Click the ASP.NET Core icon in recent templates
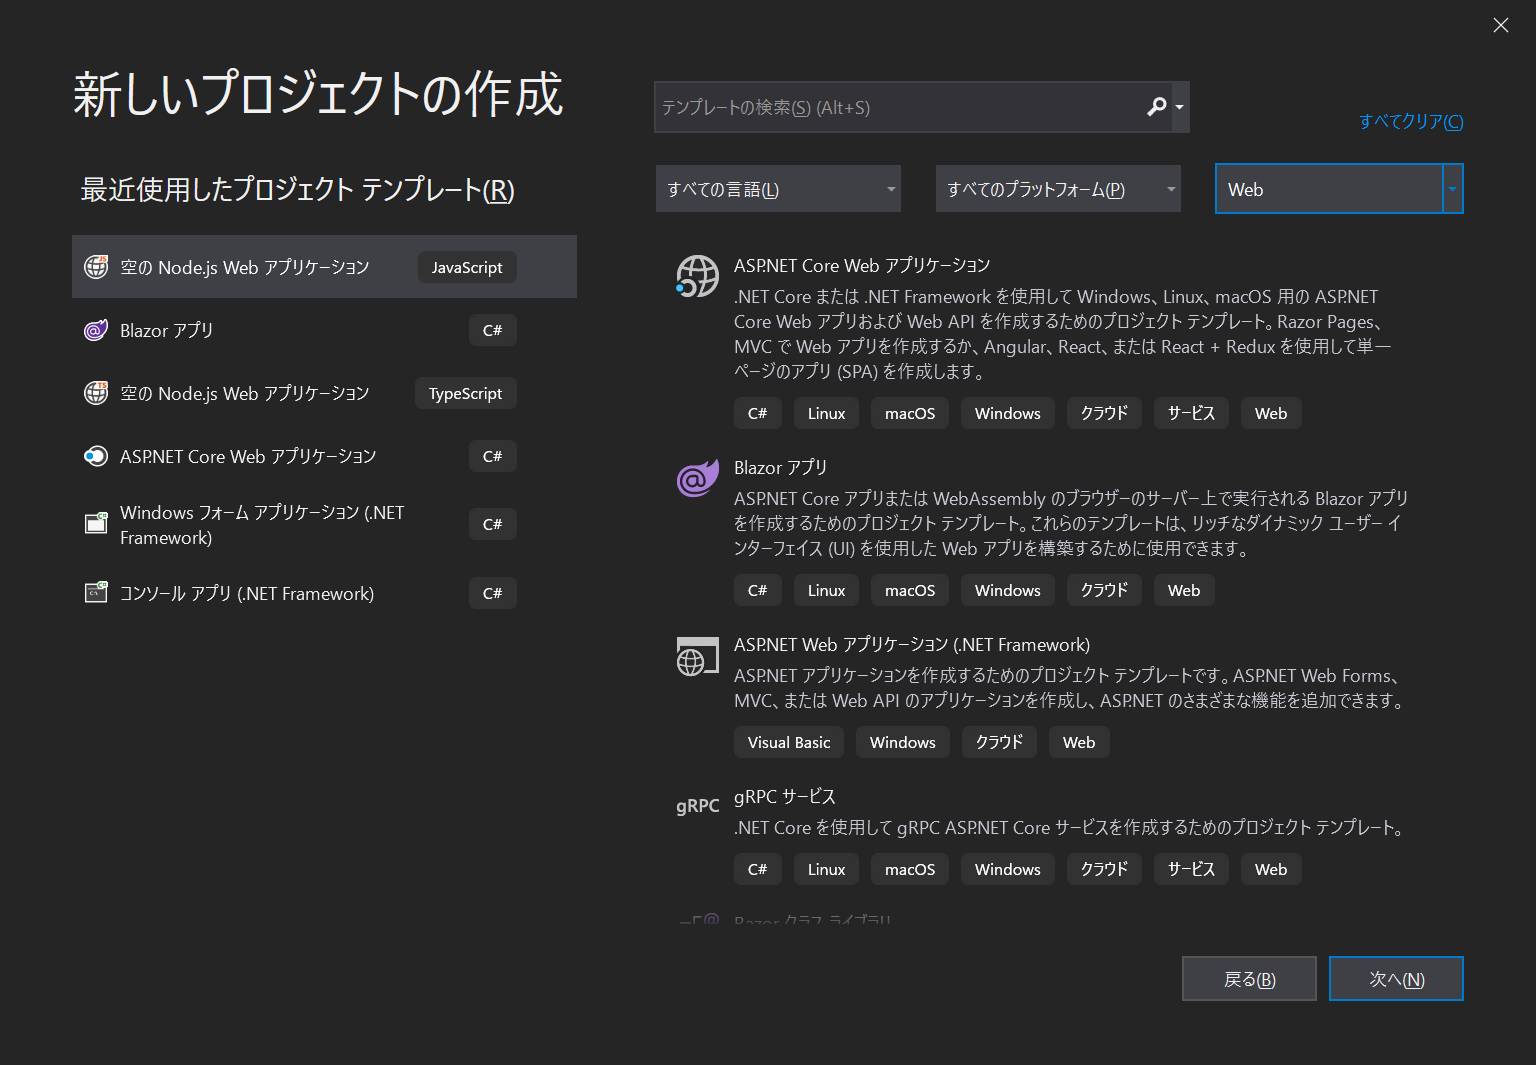 [96, 456]
